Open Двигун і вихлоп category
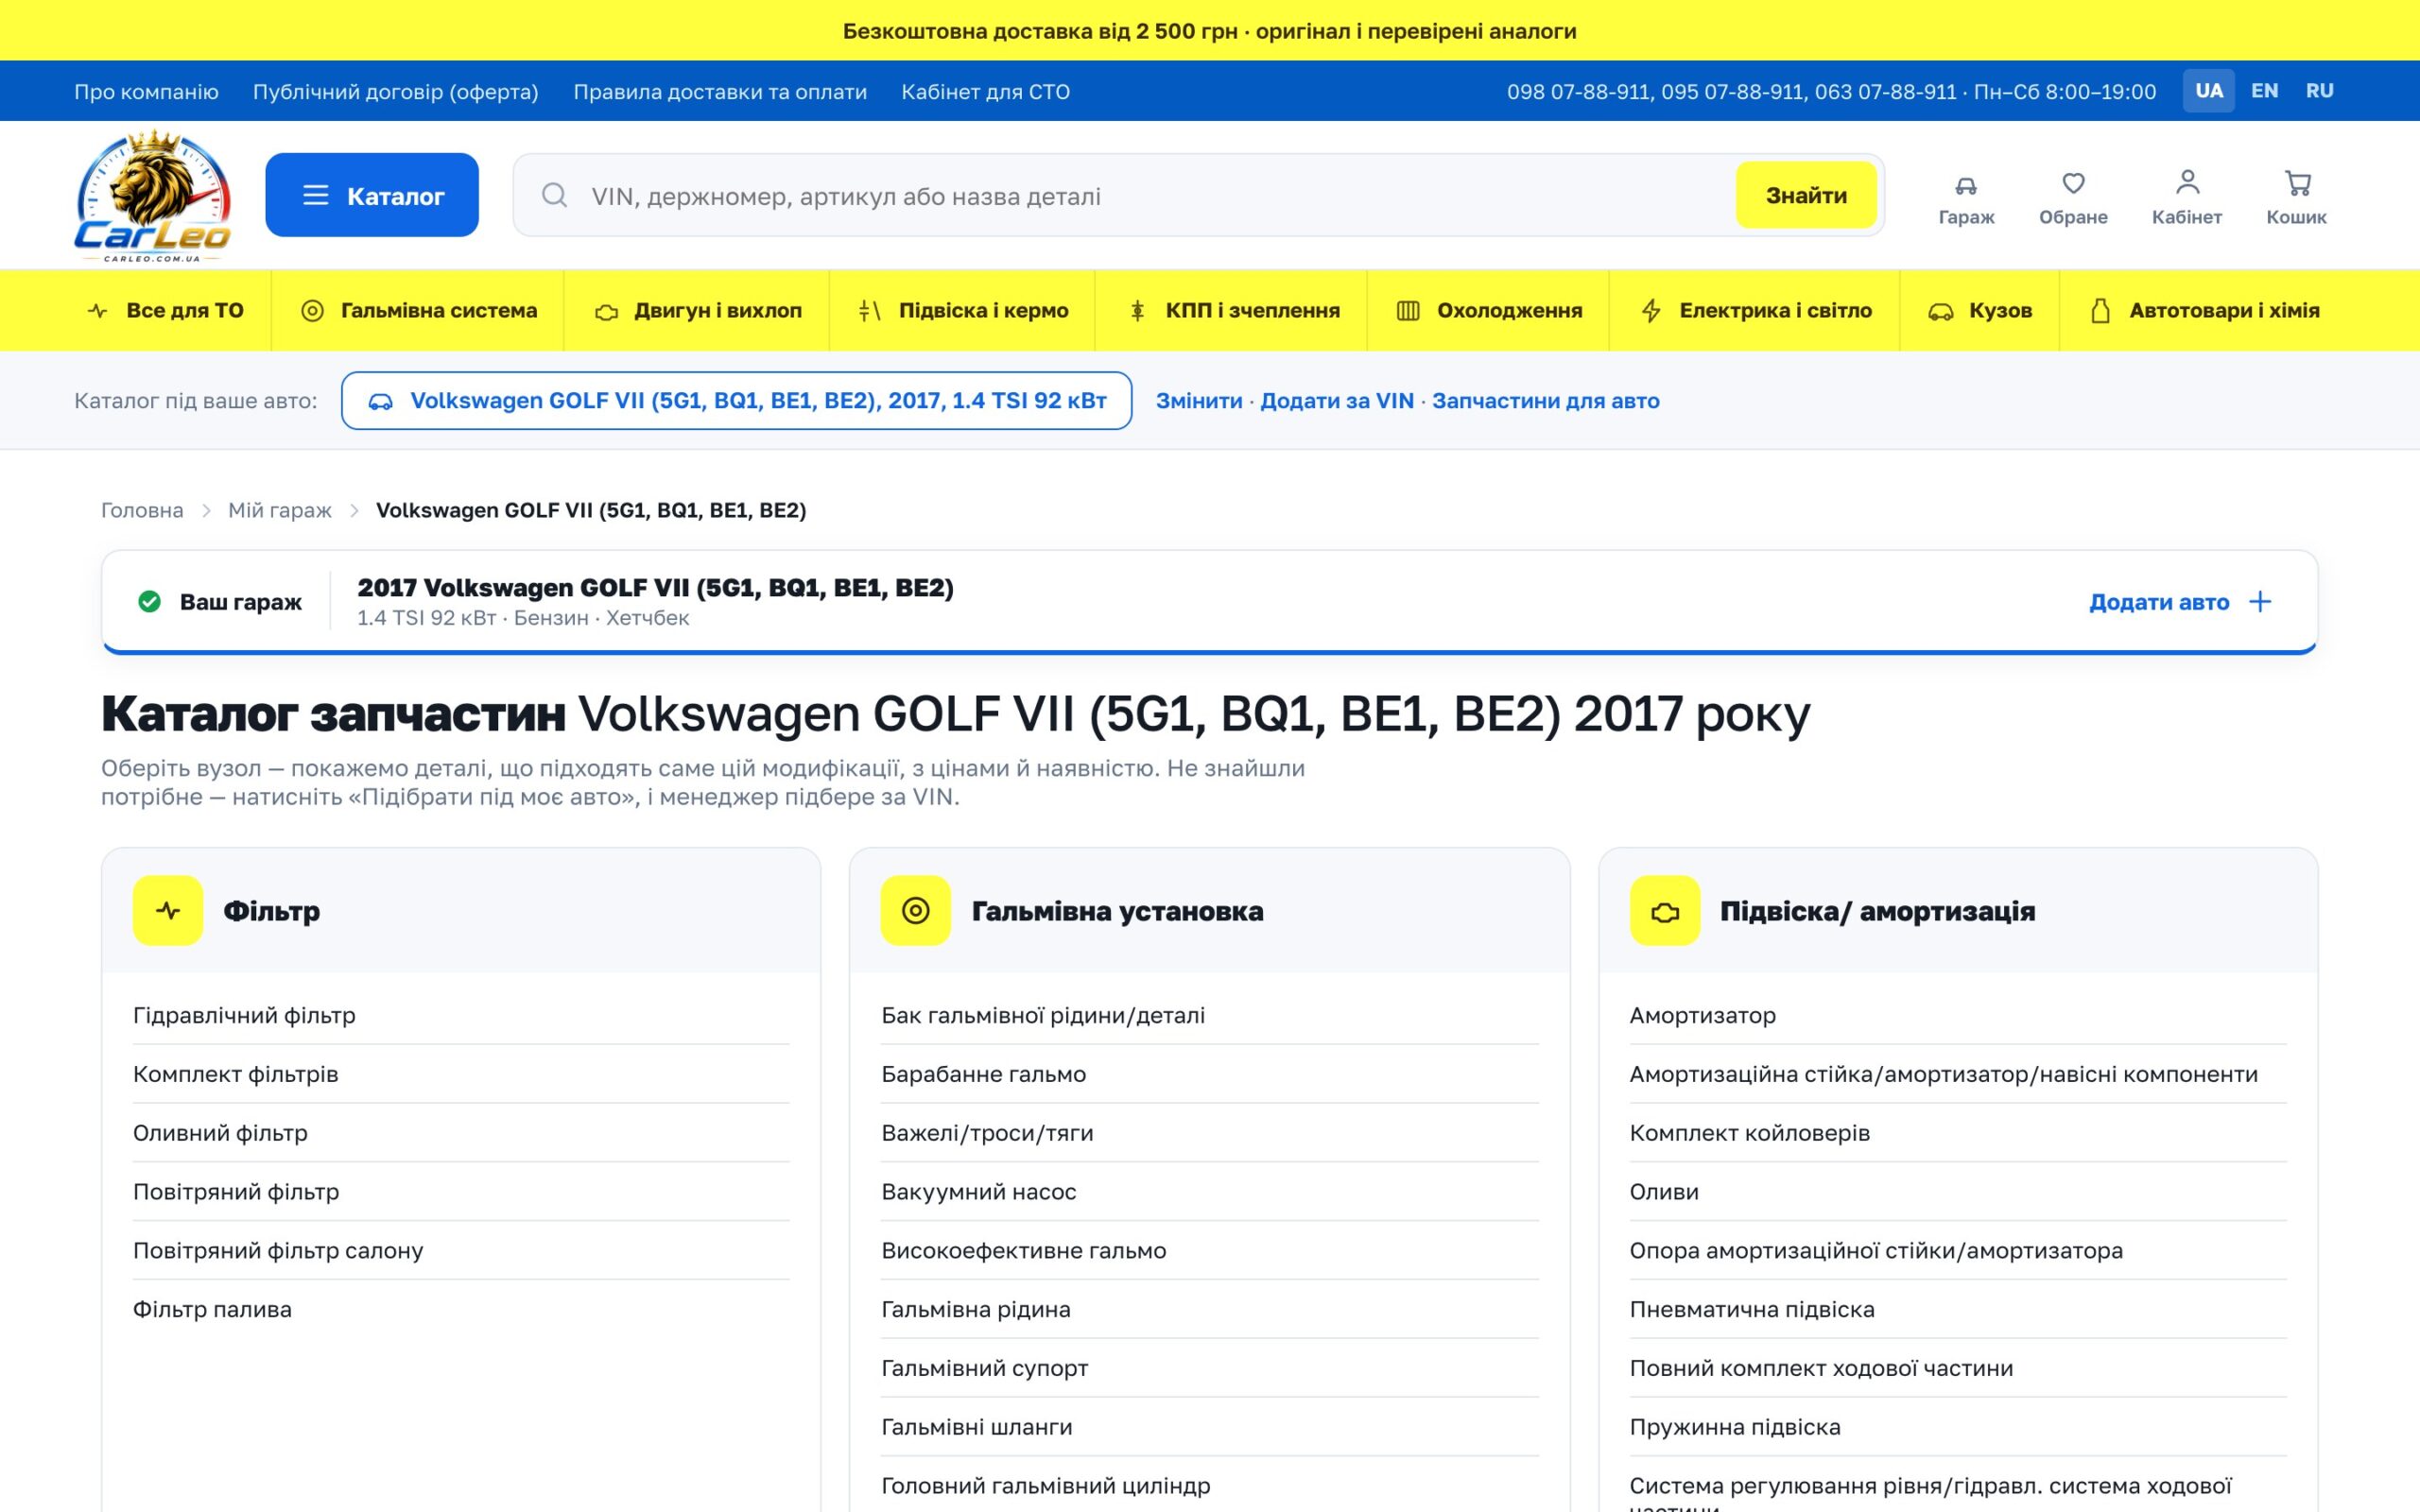 coord(697,310)
